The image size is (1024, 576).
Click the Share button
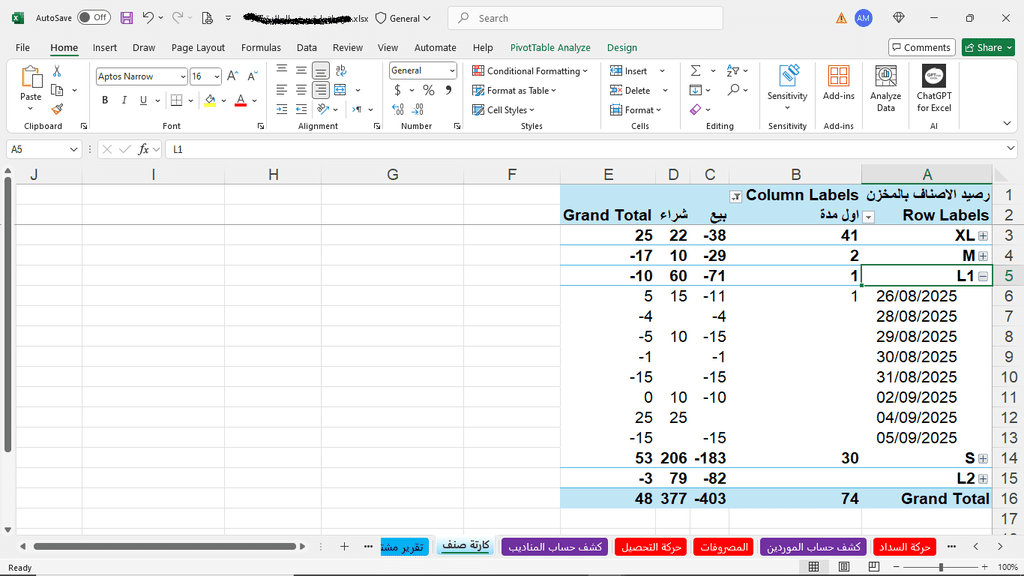click(x=987, y=47)
